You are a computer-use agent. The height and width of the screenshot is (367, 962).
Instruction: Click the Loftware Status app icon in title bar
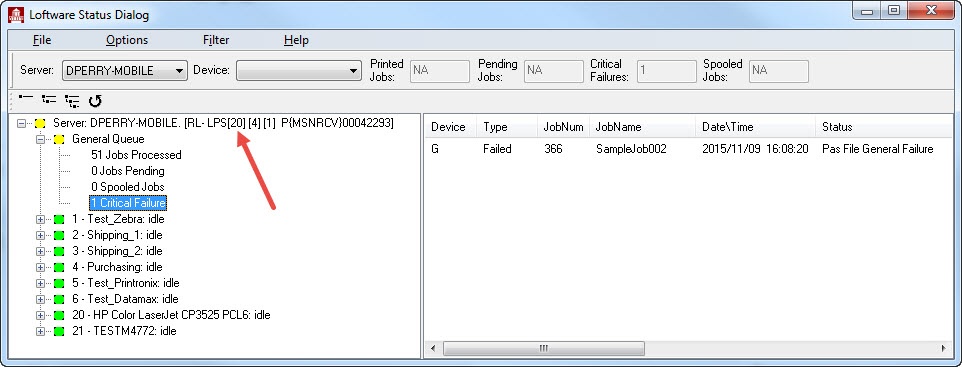tap(15, 14)
